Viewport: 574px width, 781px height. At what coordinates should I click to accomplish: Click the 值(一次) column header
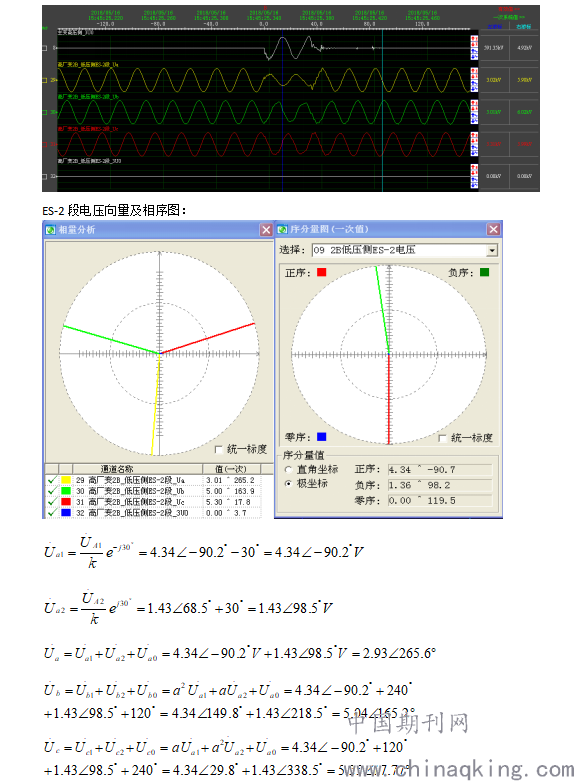point(231,469)
